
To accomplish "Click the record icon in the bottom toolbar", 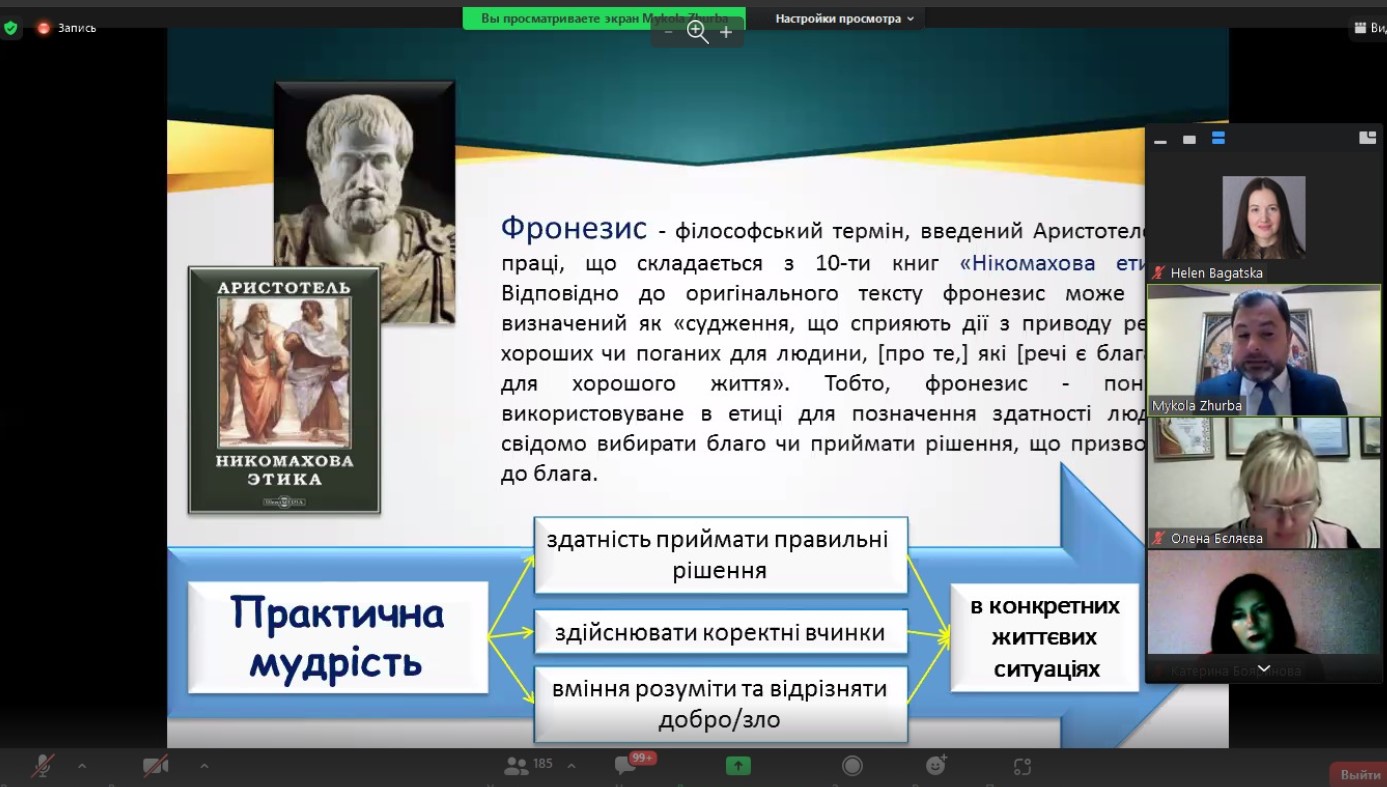I will point(852,766).
